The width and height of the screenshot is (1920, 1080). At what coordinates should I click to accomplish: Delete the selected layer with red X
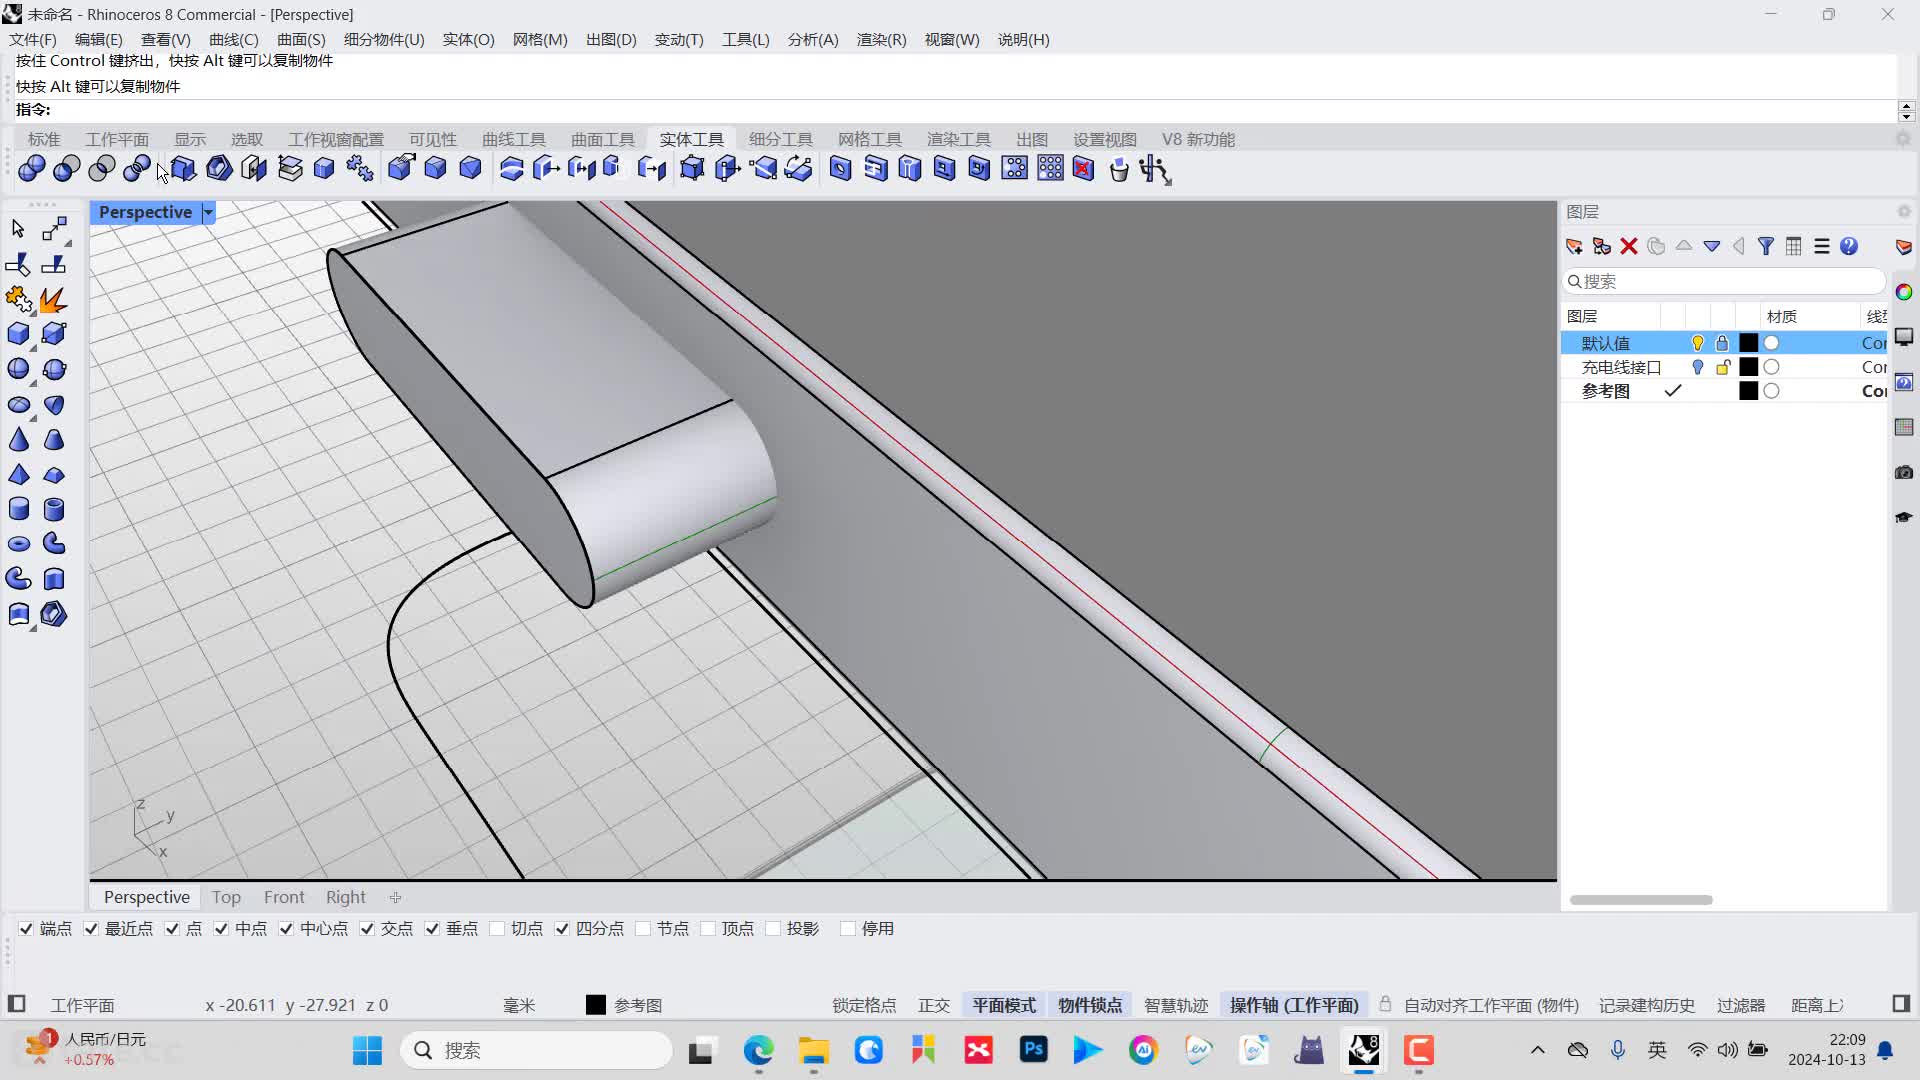pos(1629,246)
